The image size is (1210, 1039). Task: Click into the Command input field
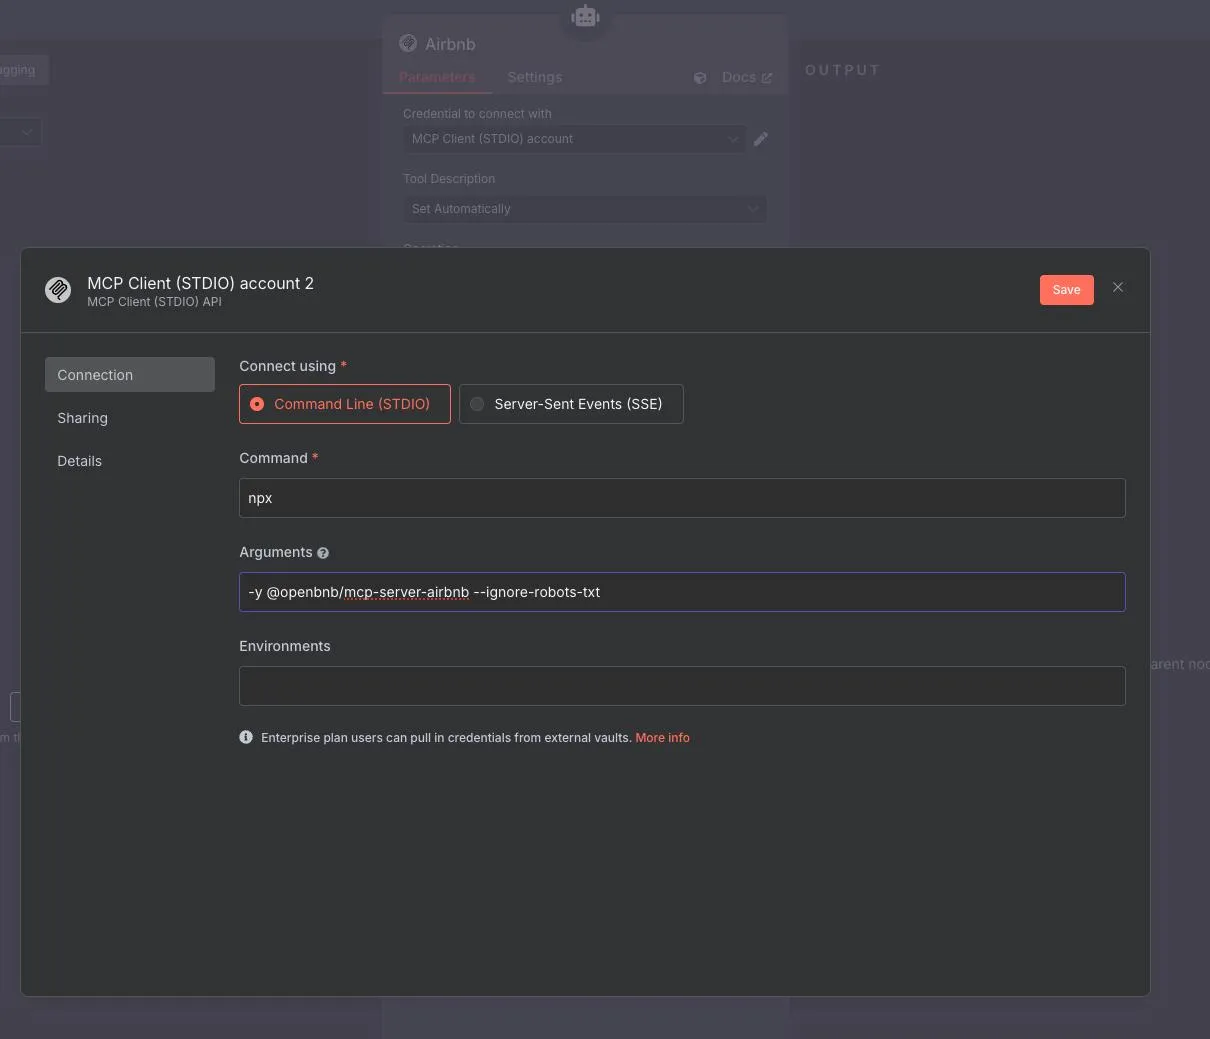pyautogui.click(x=682, y=498)
